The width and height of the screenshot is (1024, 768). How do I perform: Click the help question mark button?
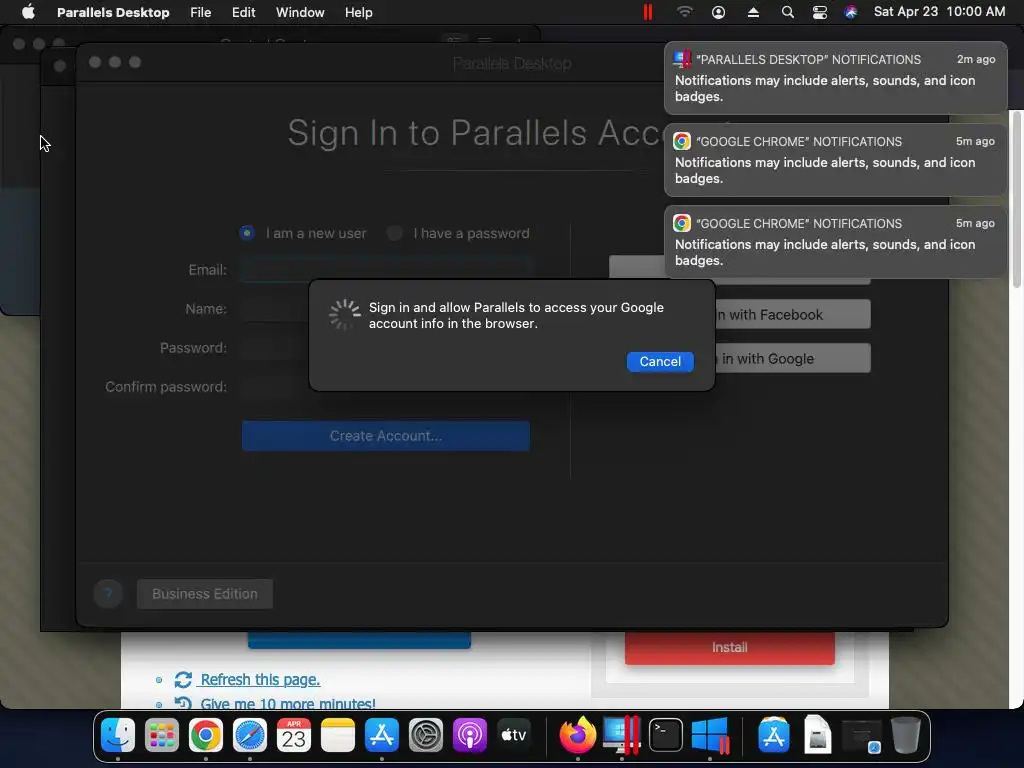[x=108, y=594]
